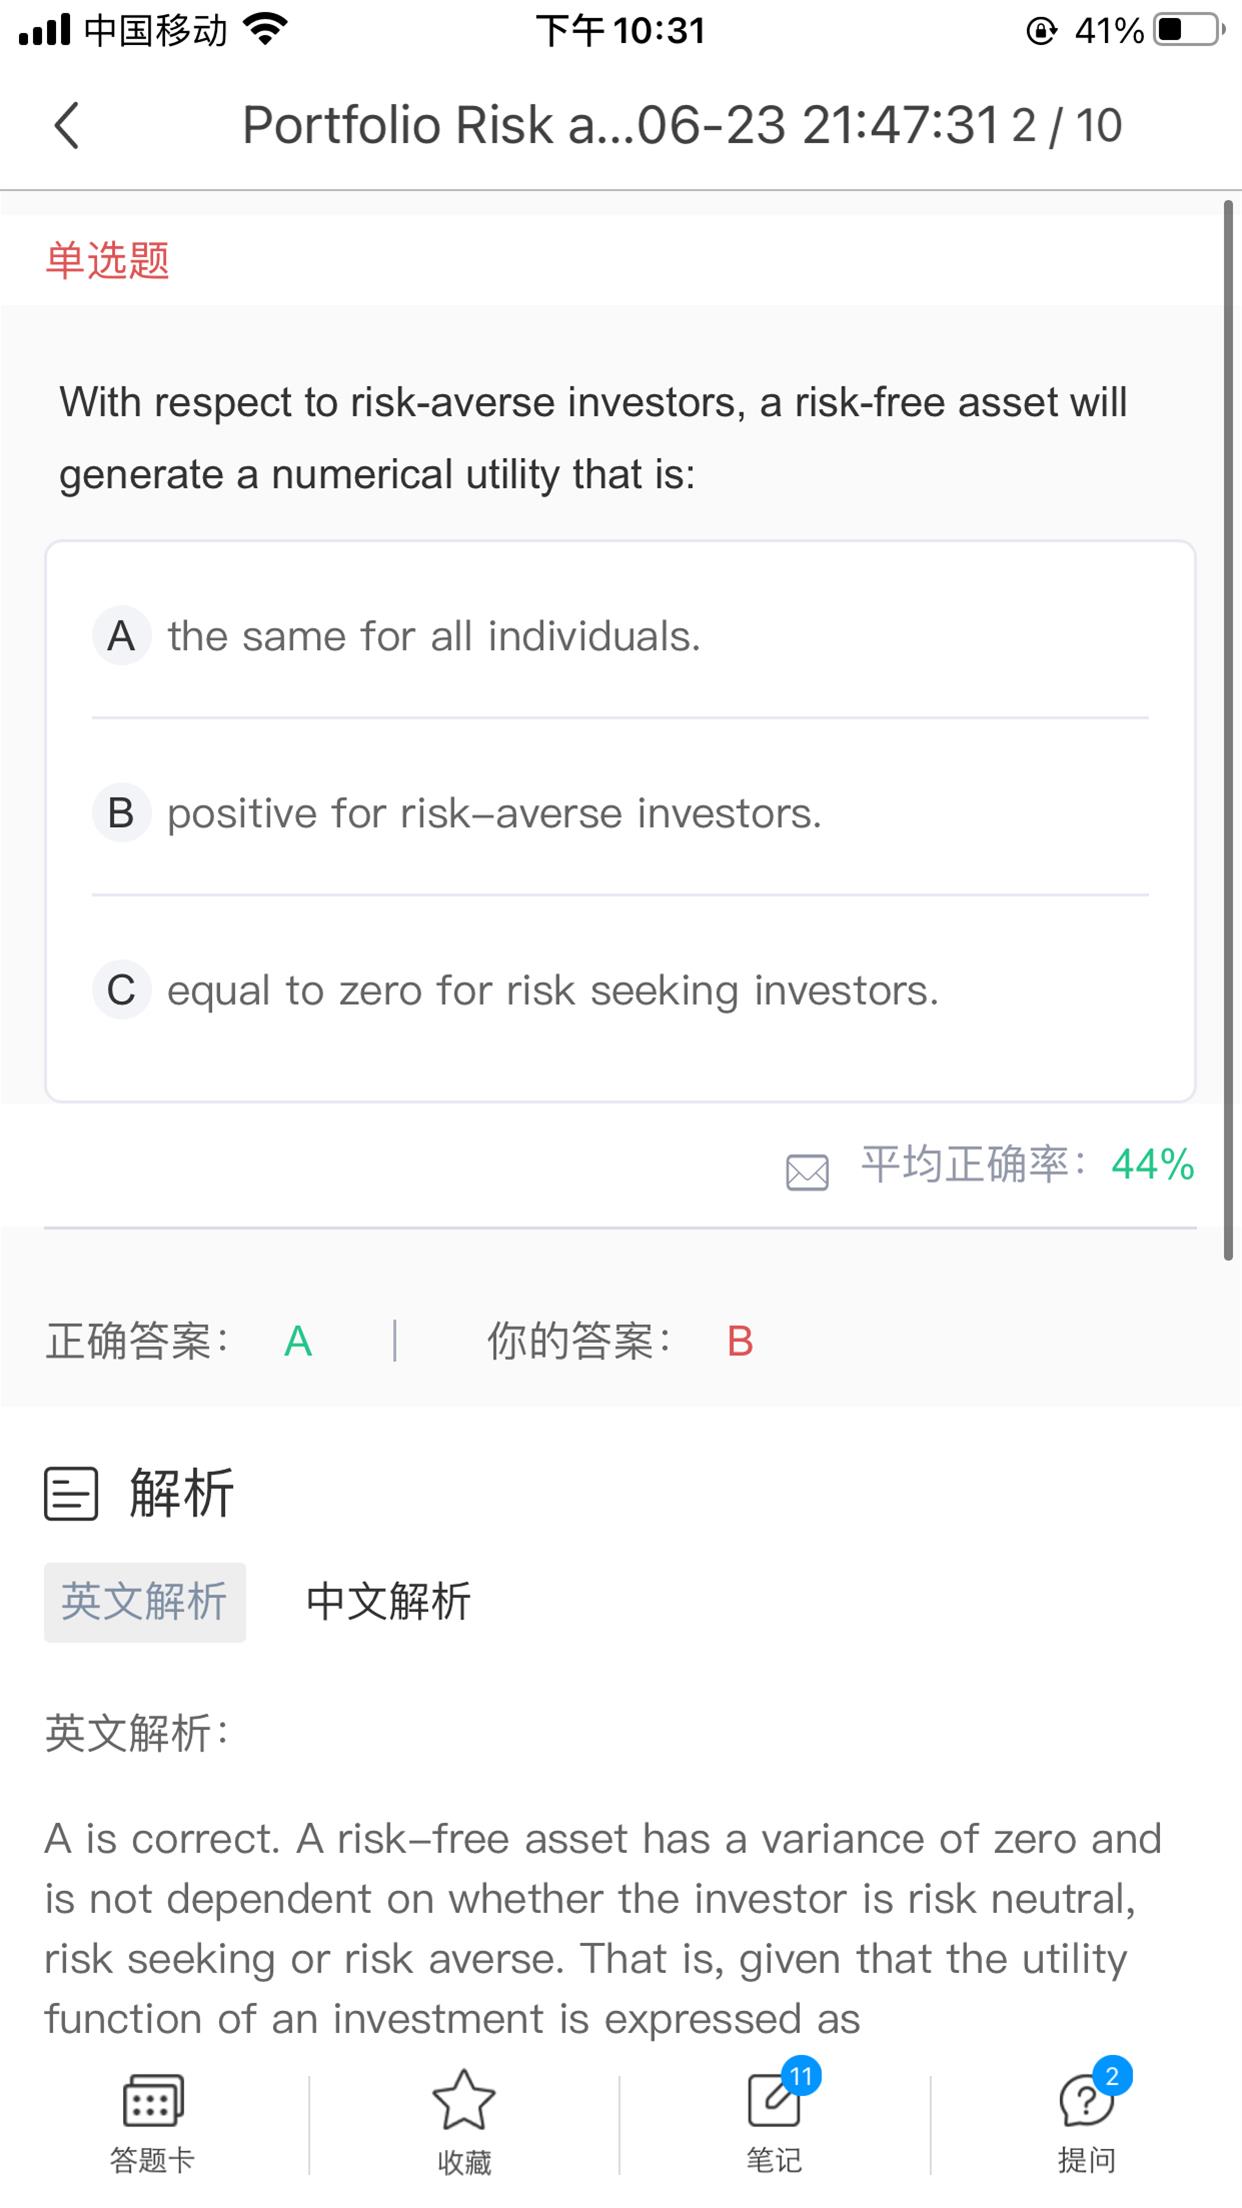
Task: Tap the 44% average accuracy value
Action: tap(1152, 1165)
